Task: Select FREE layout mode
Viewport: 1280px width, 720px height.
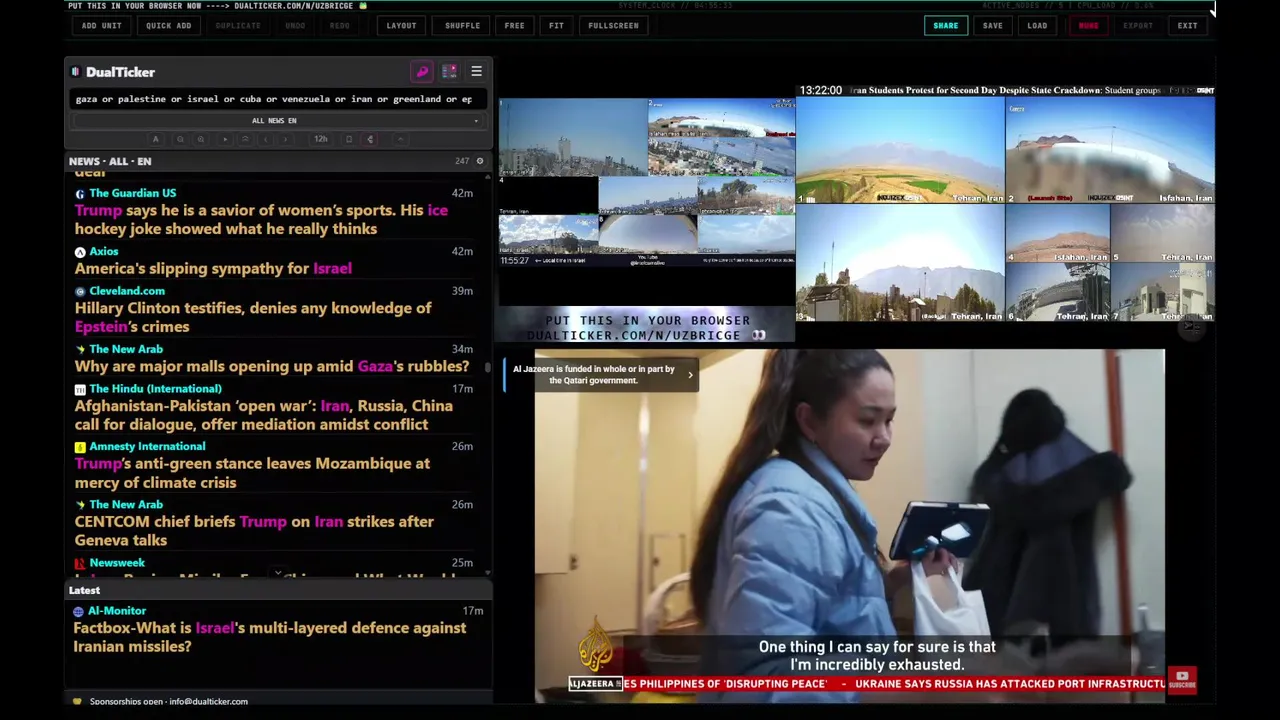Action: tap(514, 26)
